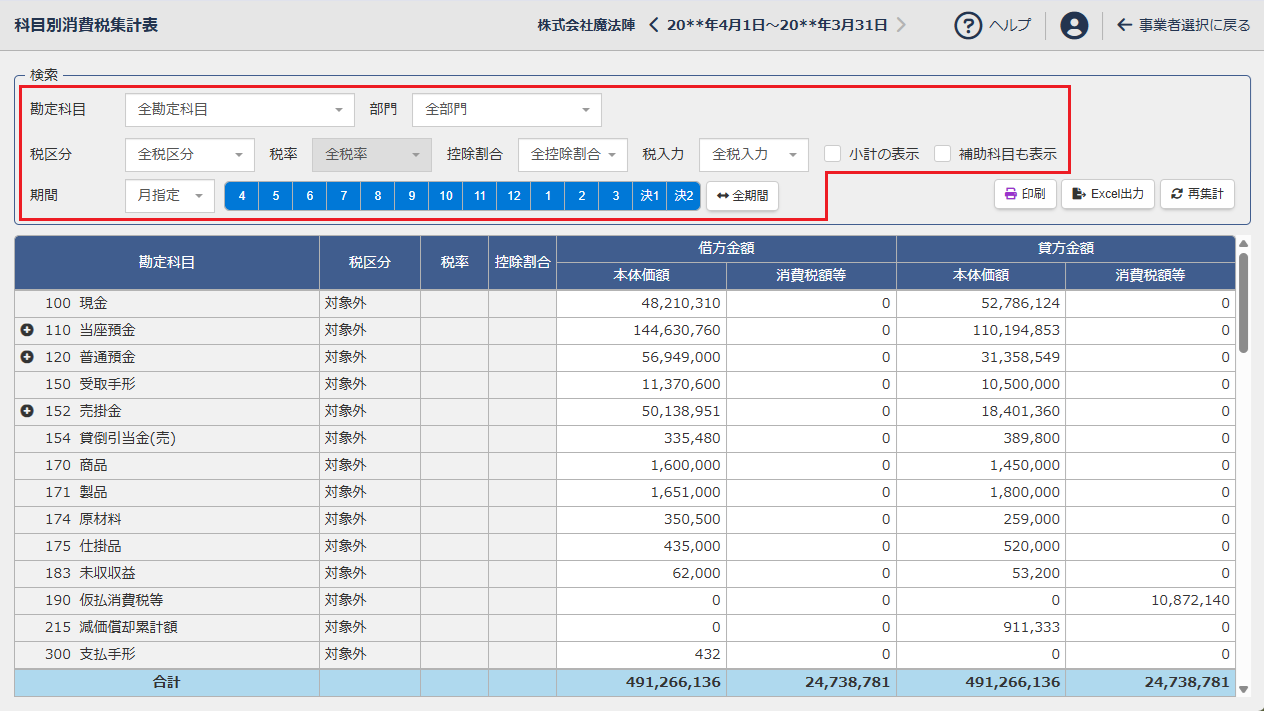Select the 171 製品 row

point(625,492)
